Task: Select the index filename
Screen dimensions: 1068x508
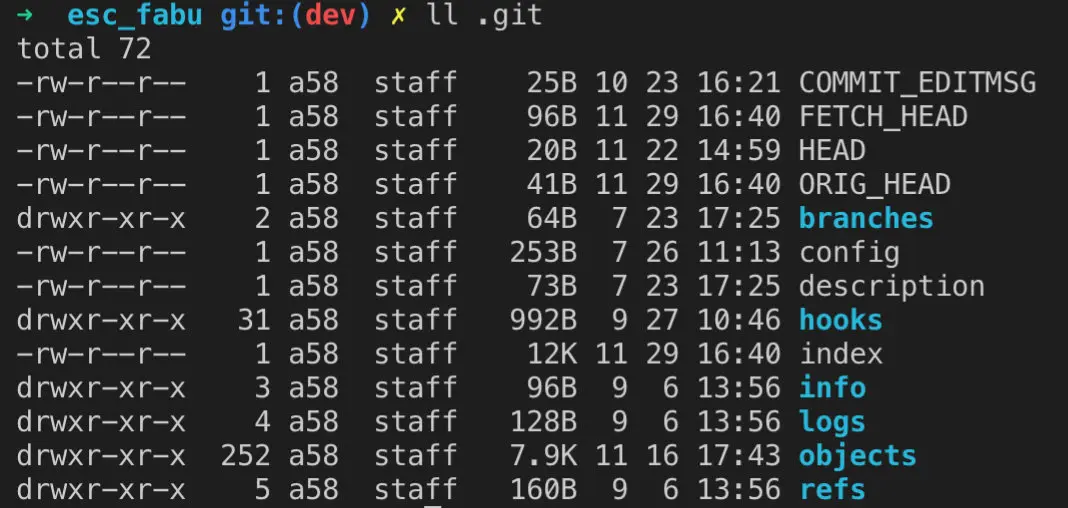Action: [x=841, y=354]
